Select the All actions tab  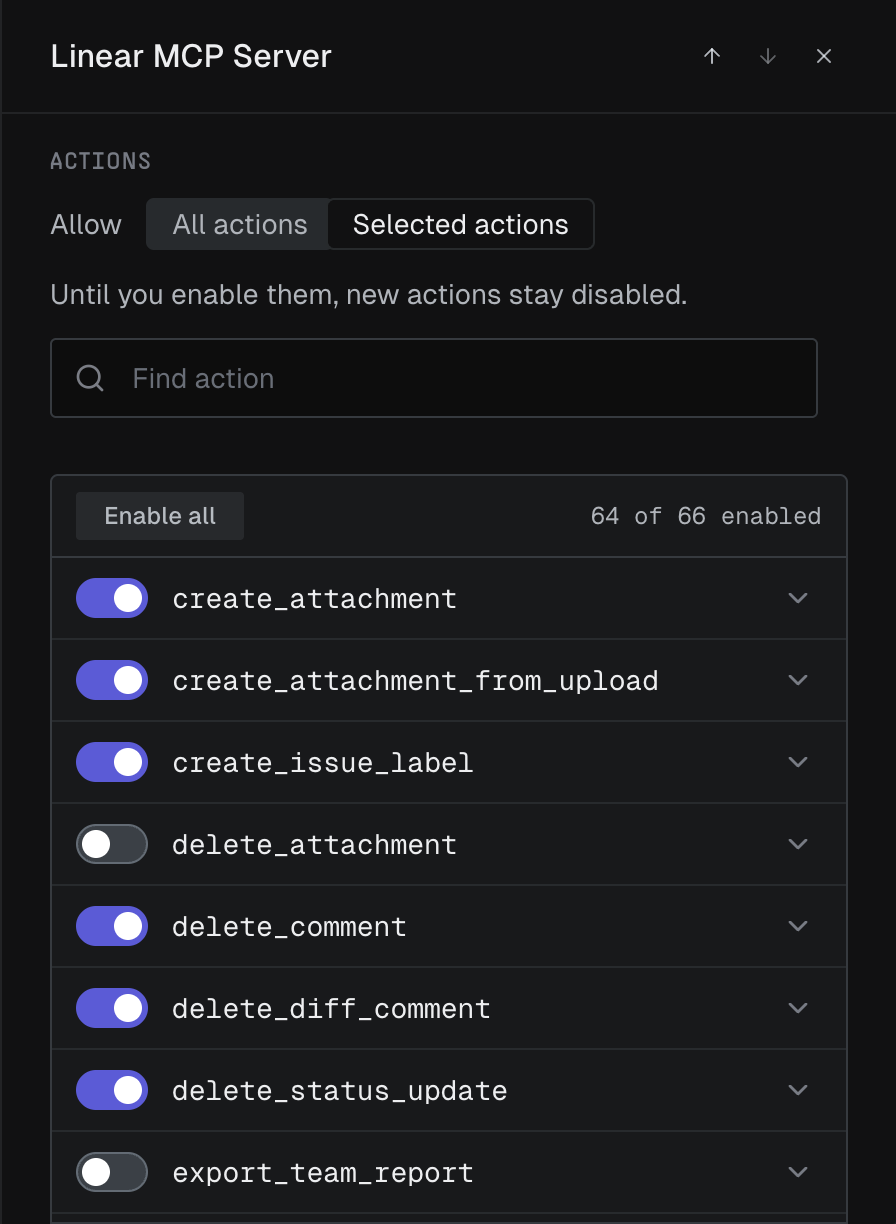[239, 224]
